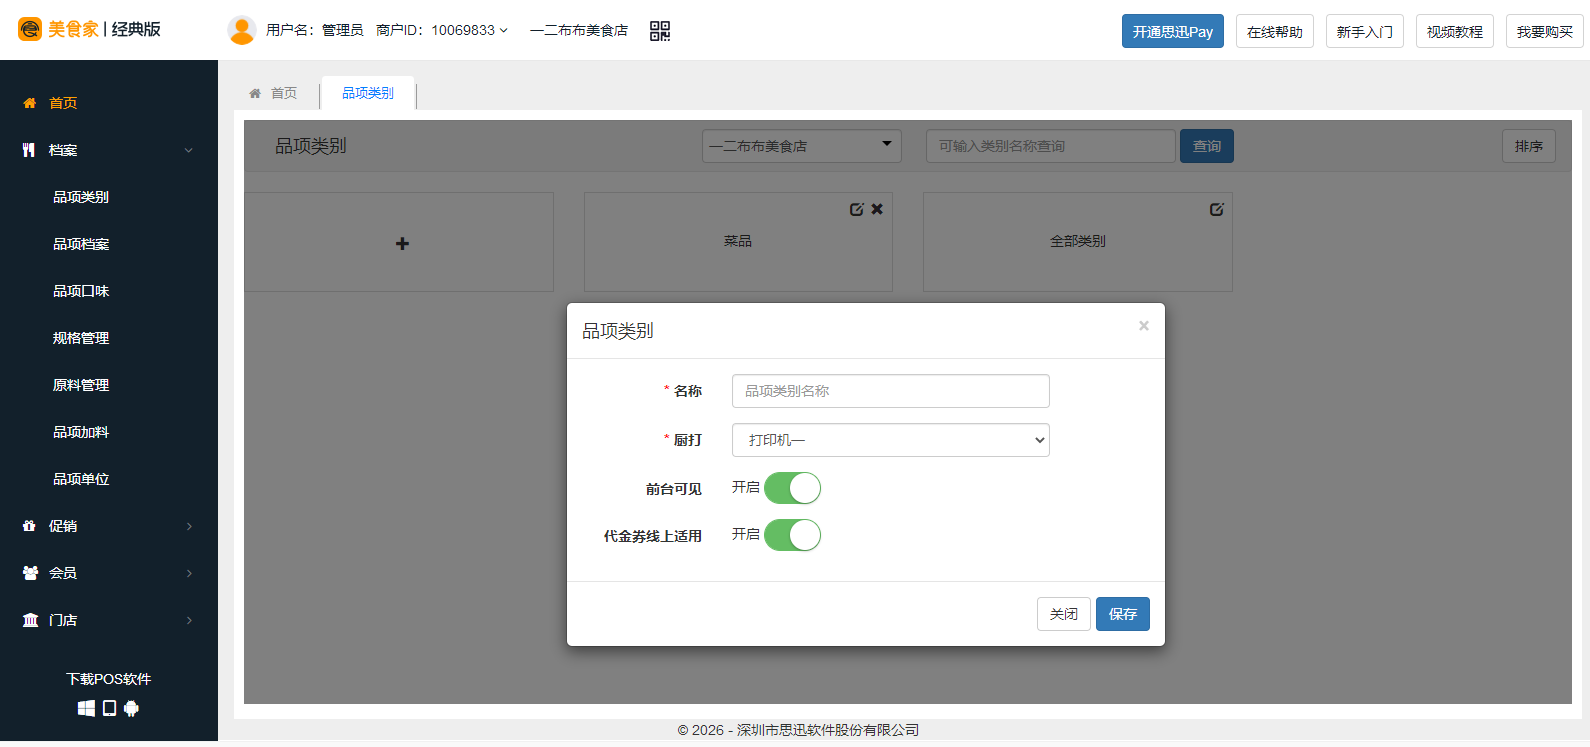Expand the 促销 sidebar section chevron
This screenshot has width=1590, height=747.
(x=189, y=526)
